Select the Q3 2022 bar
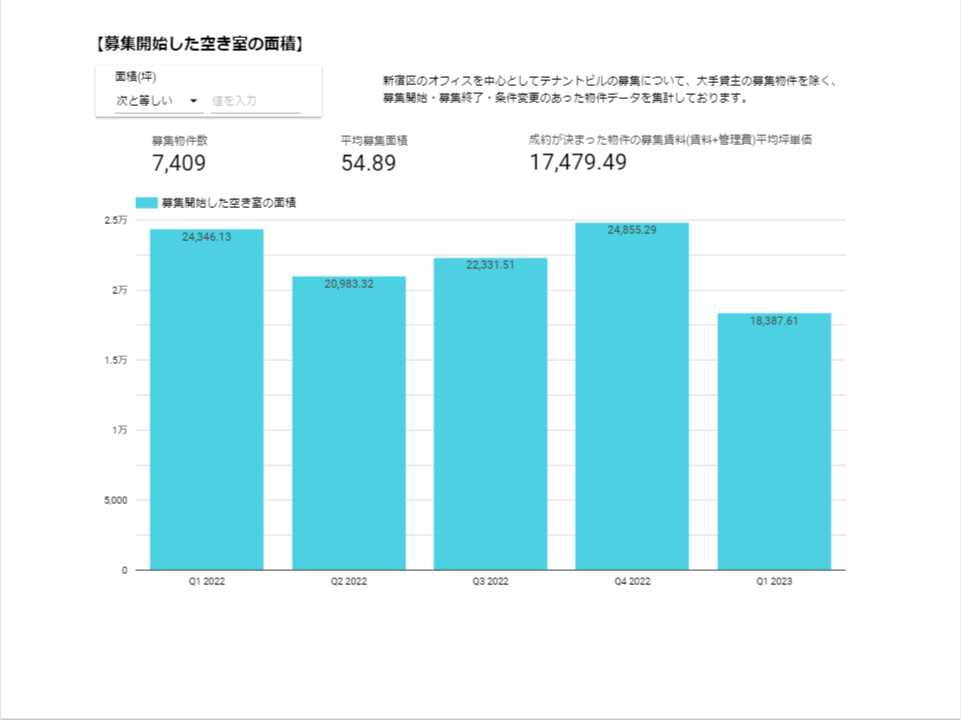The height and width of the screenshot is (720, 961). click(x=490, y=414)
